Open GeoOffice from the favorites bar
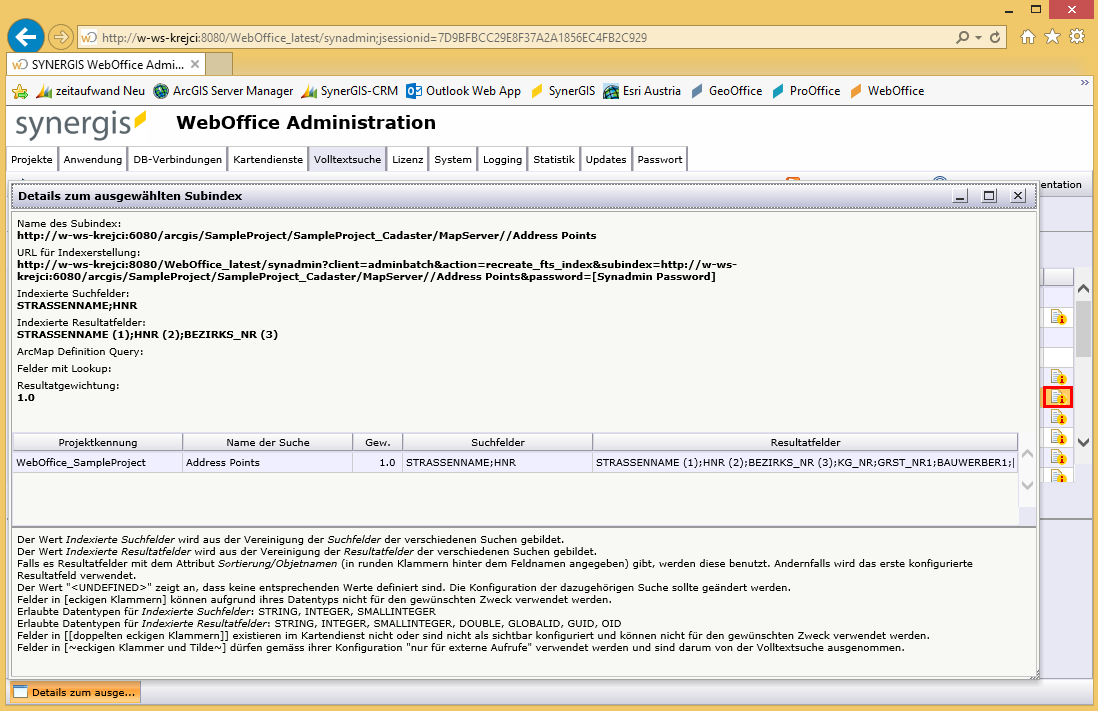Image resolution: width=1098 pixels, height=711 pixels. tap(727, 91)
